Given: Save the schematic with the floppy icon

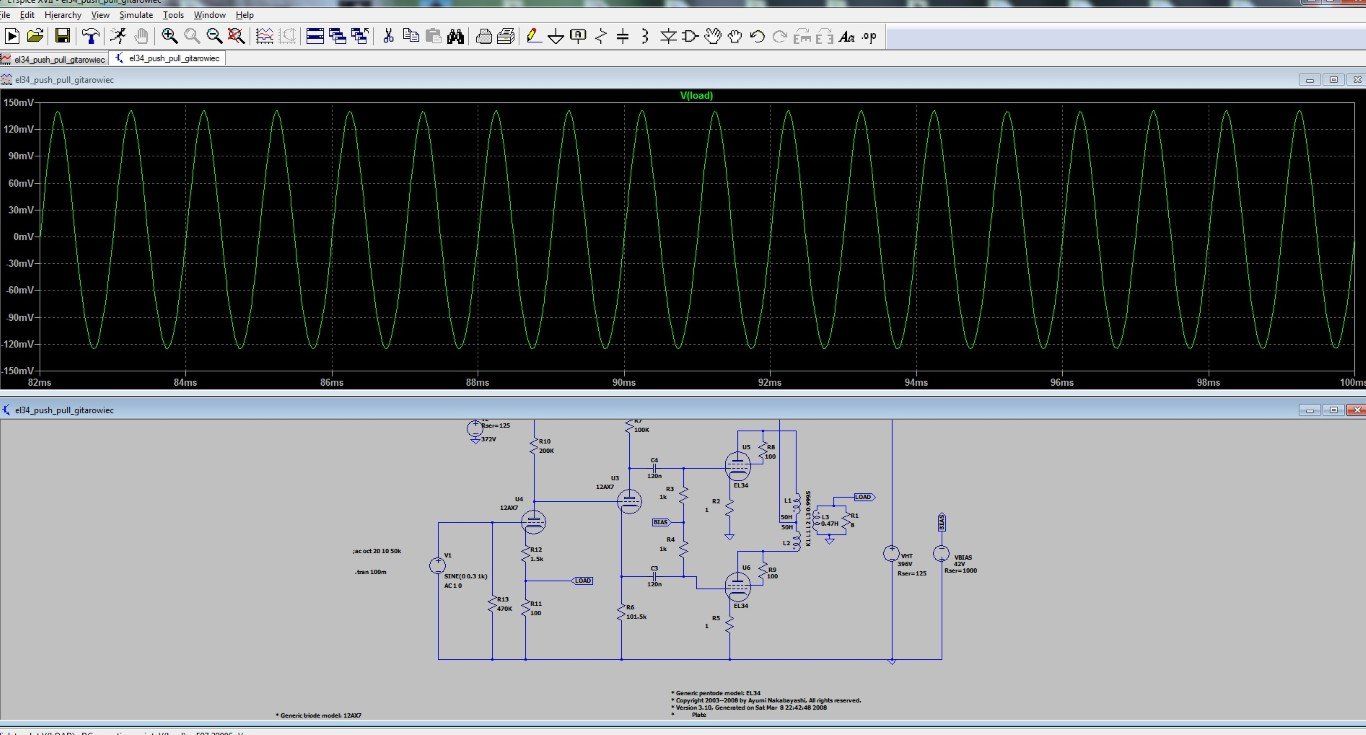Looking at the screenshot, I should 62,36.
